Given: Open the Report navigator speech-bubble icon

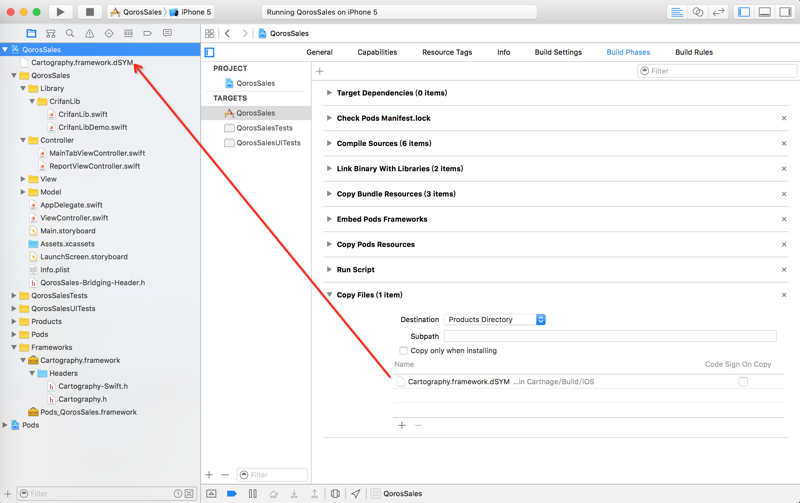Looking at the screenshot, I should point(167,33).
